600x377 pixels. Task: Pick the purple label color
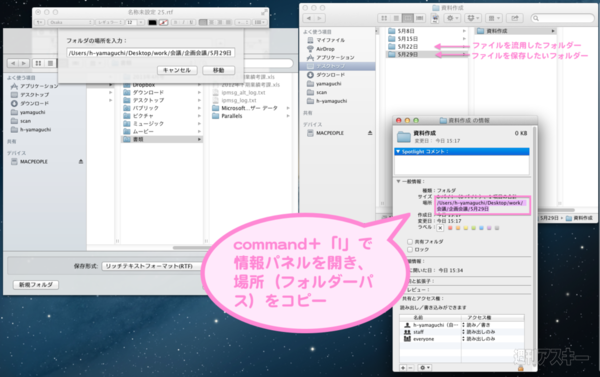coord(489,228)
